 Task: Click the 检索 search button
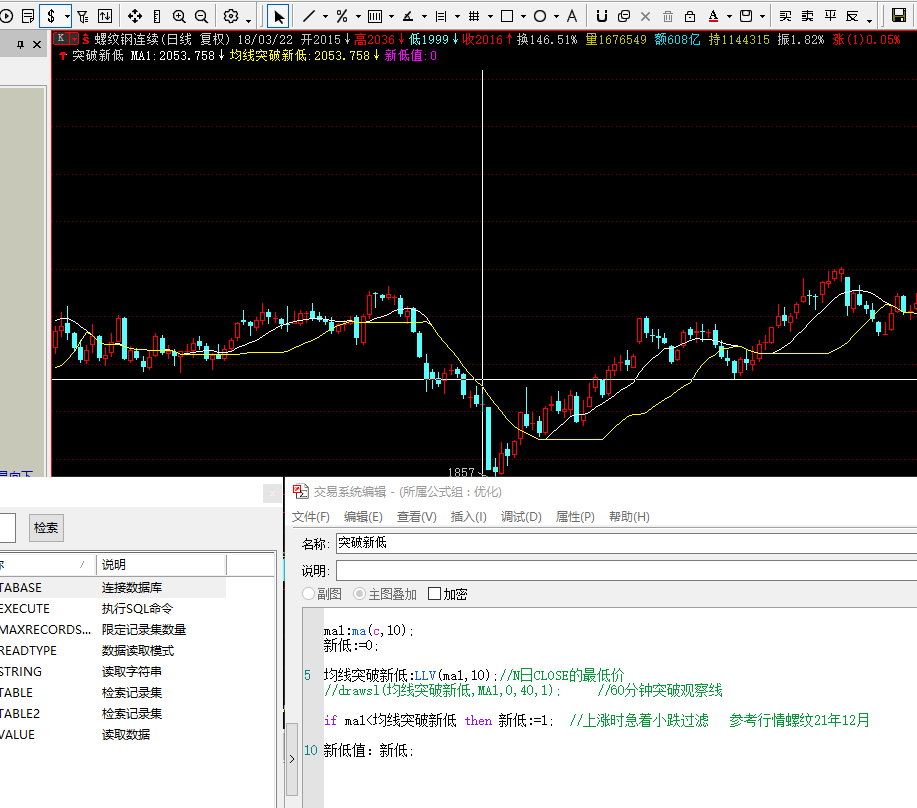(46, 528)
